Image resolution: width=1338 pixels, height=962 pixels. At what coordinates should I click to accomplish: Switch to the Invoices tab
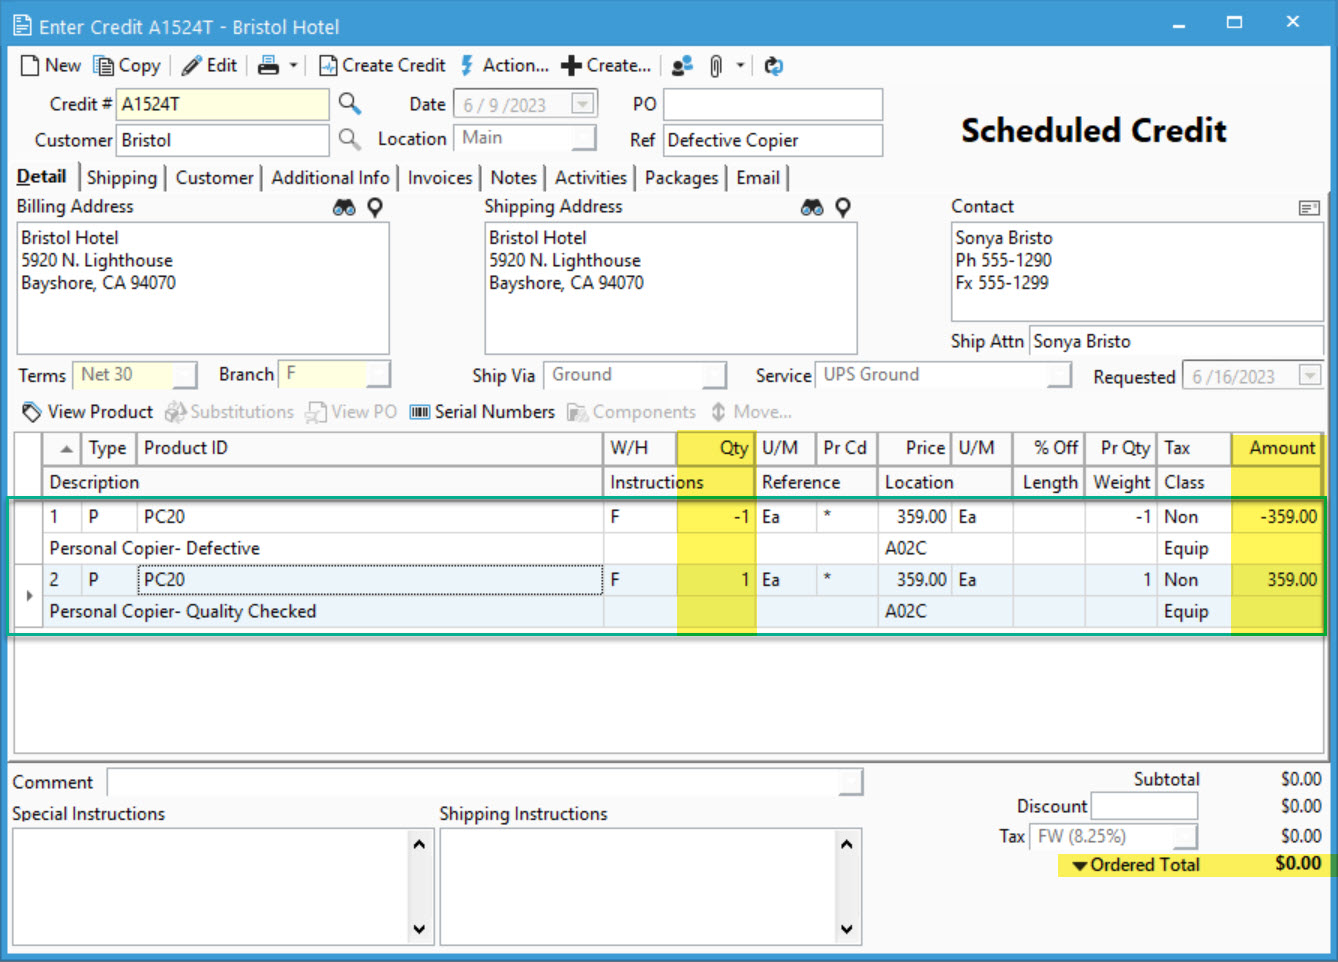click(x=440, y=177)
